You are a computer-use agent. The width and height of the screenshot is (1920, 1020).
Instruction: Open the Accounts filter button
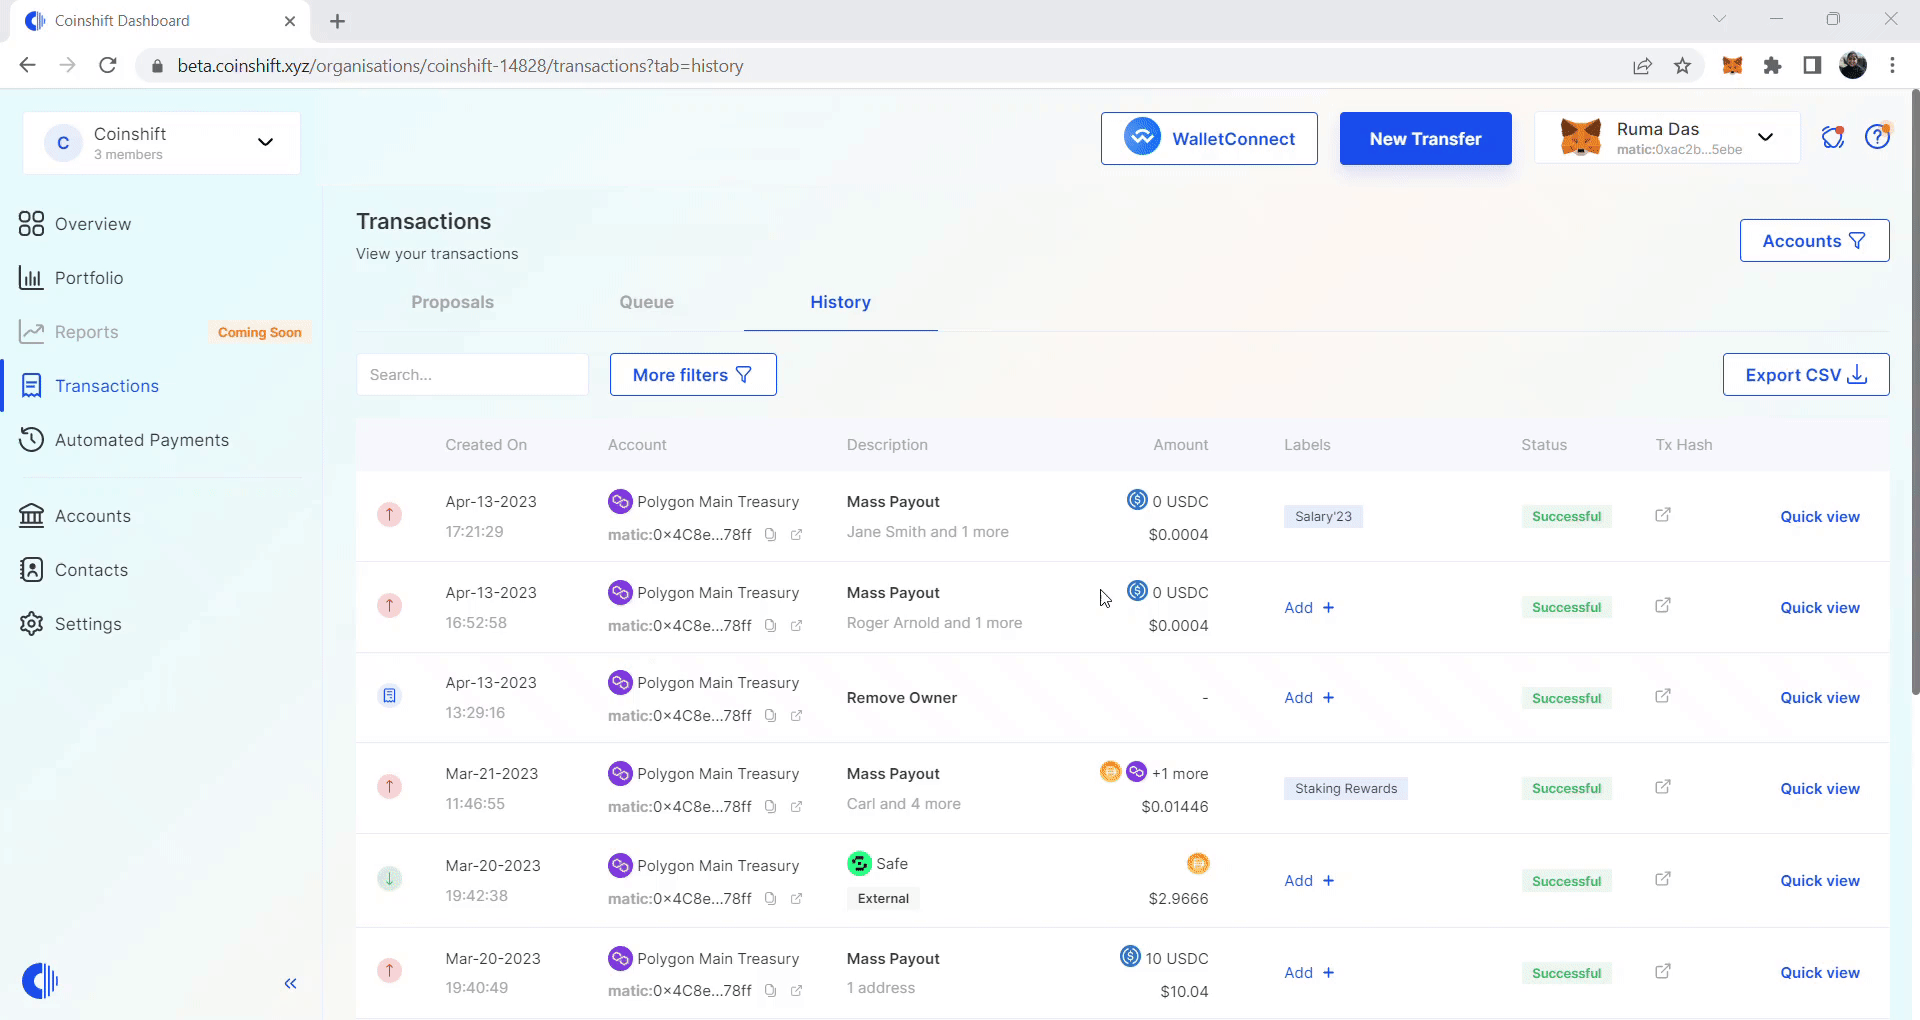[x=1813, y=241]
